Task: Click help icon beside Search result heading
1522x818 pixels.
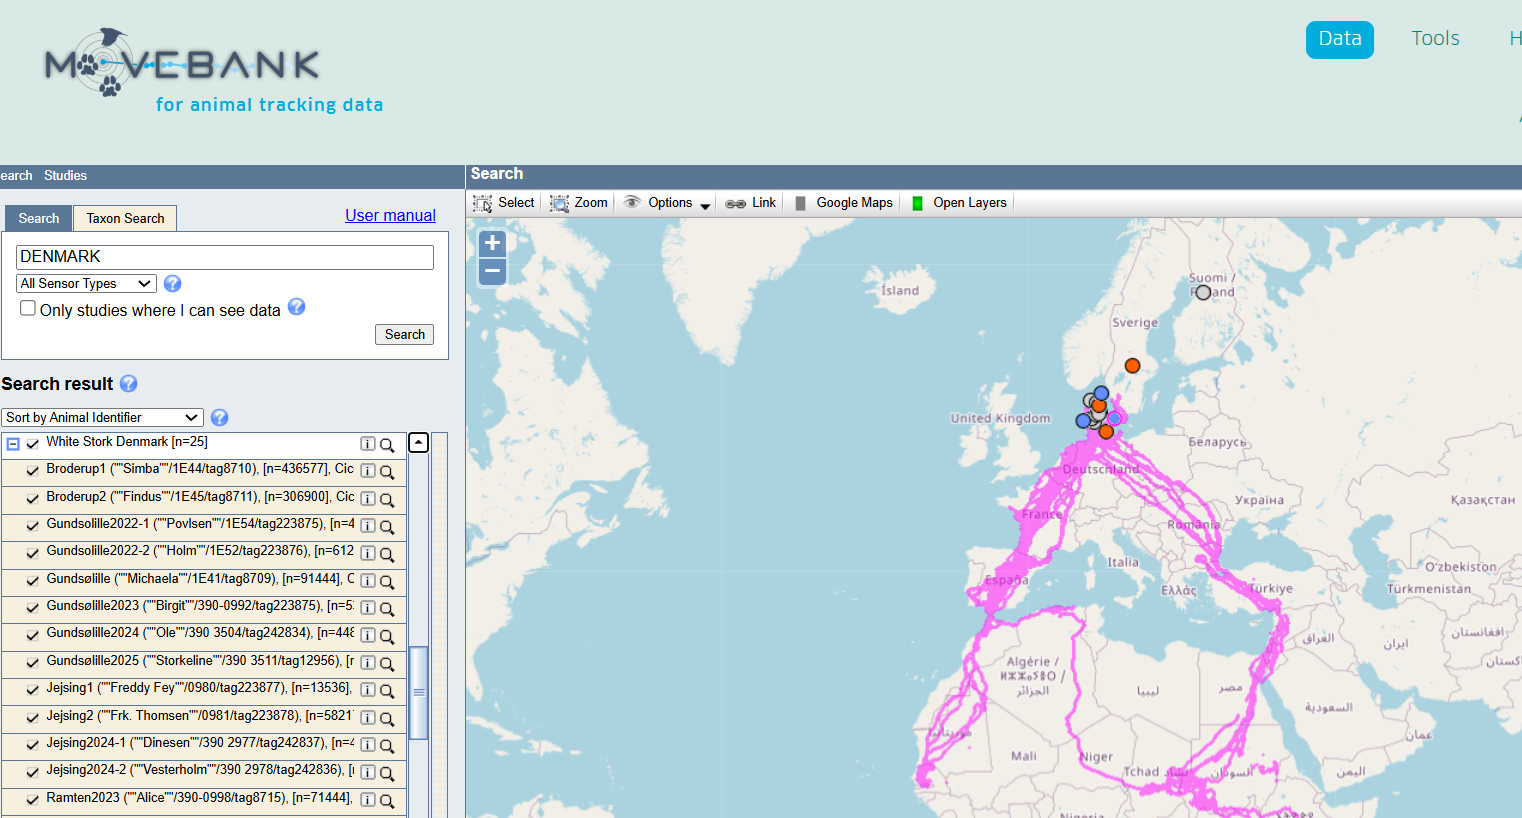Action: click(x=129, y=384)
